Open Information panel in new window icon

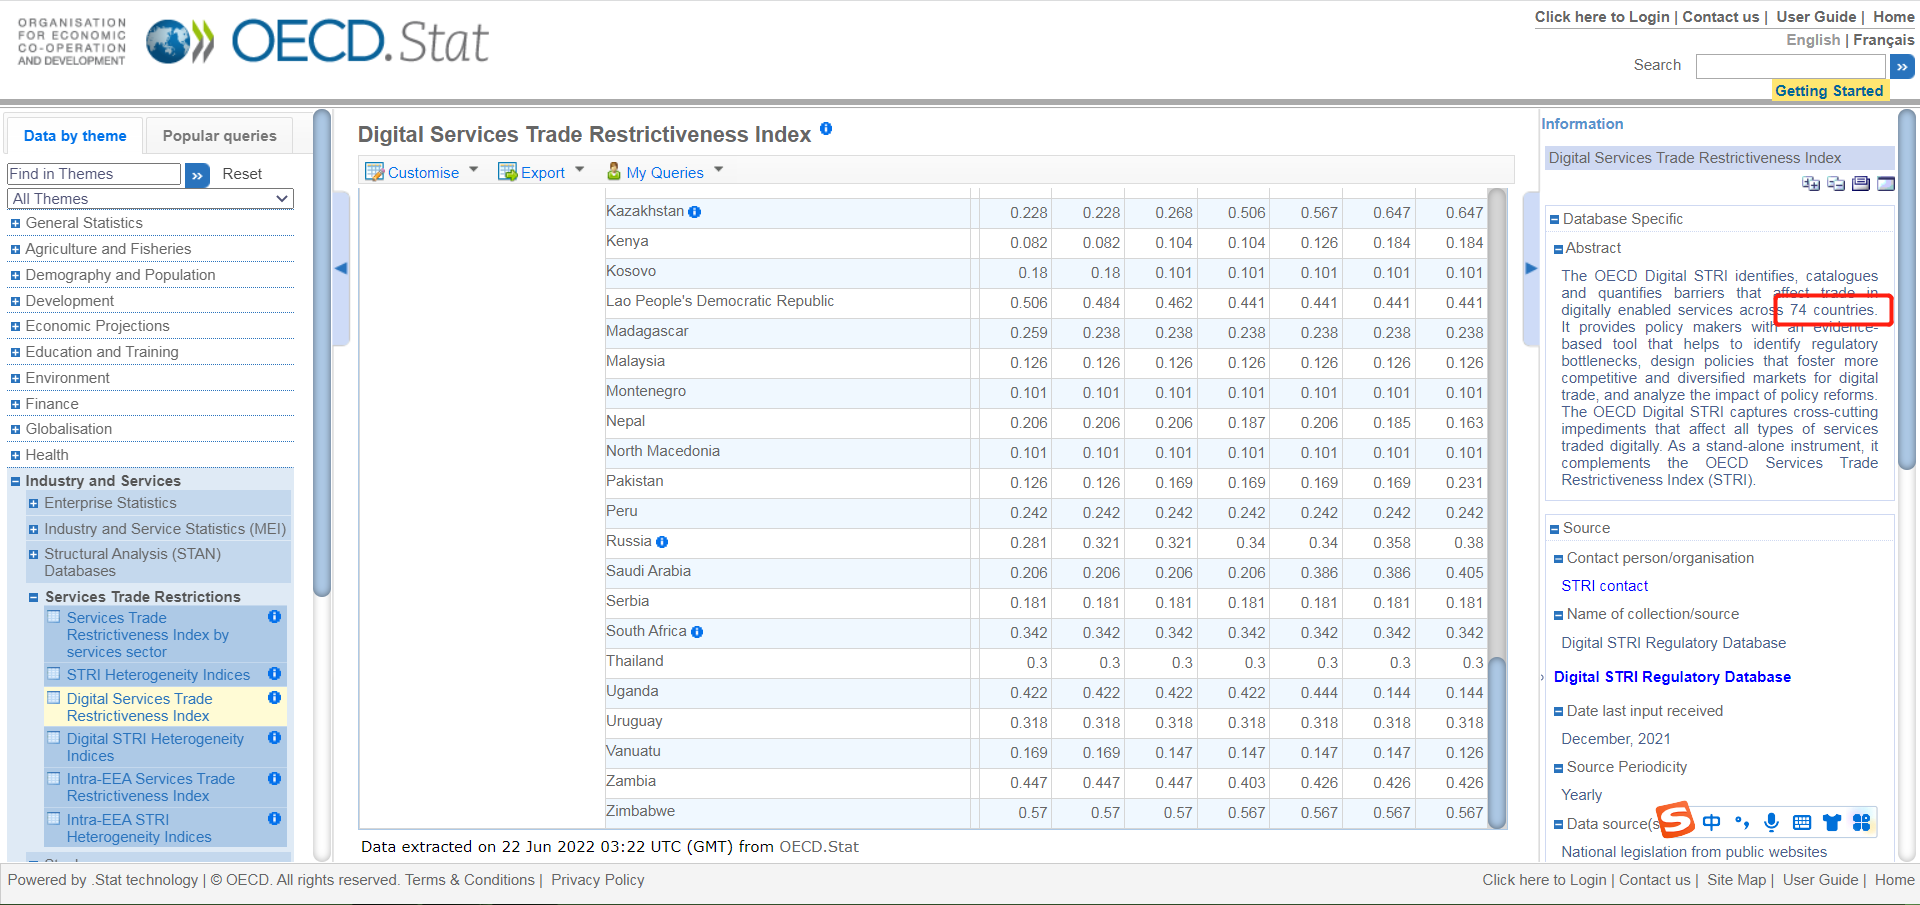[1885, 183]
